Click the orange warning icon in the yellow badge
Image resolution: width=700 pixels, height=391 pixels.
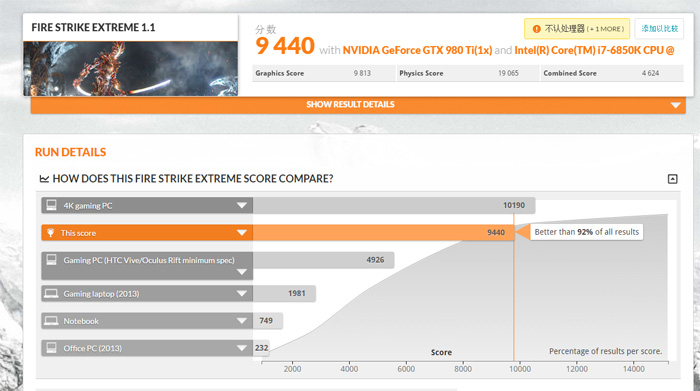(537, 29)
